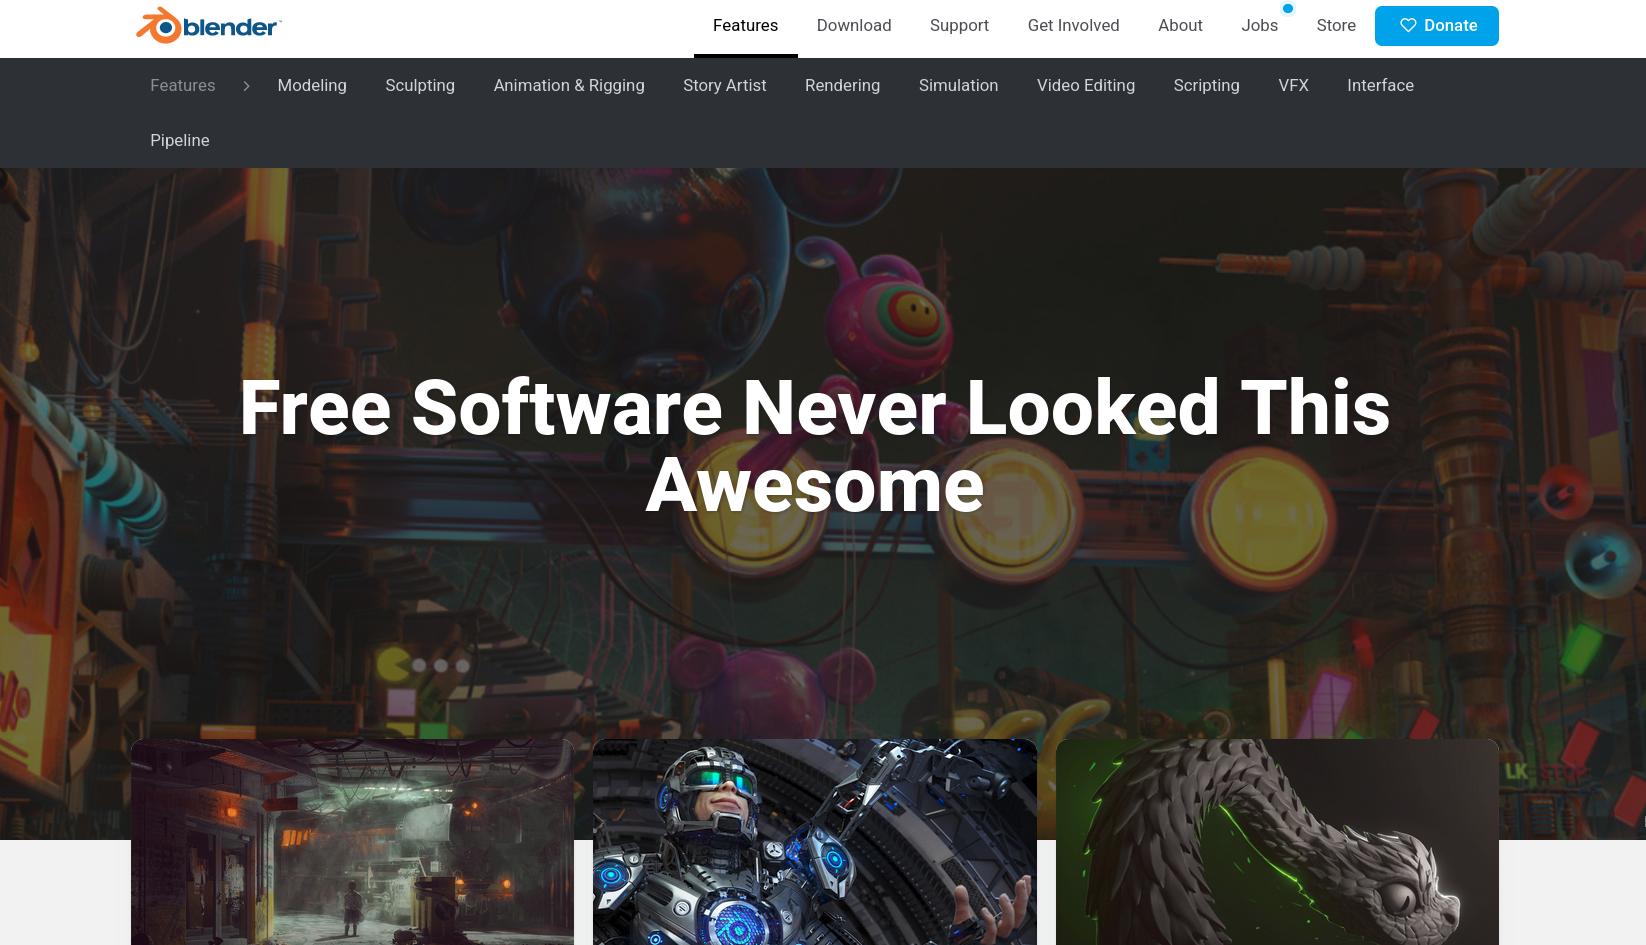
Task: Open the Story Artist section
Action: 725,86
